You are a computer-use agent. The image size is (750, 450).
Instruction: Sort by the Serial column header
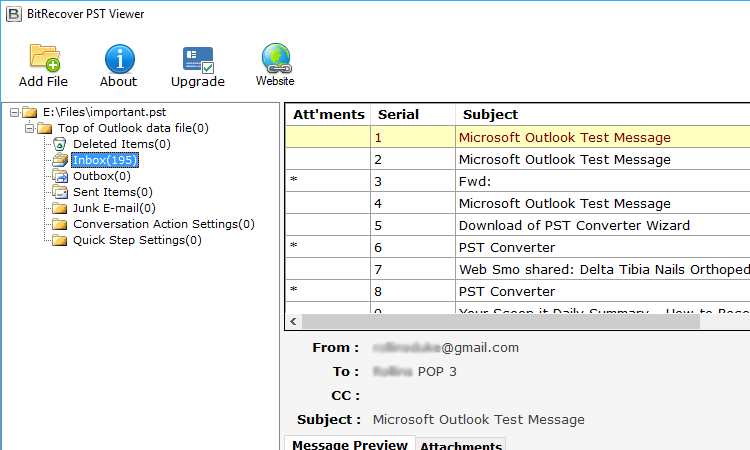(x=413, y=115)
